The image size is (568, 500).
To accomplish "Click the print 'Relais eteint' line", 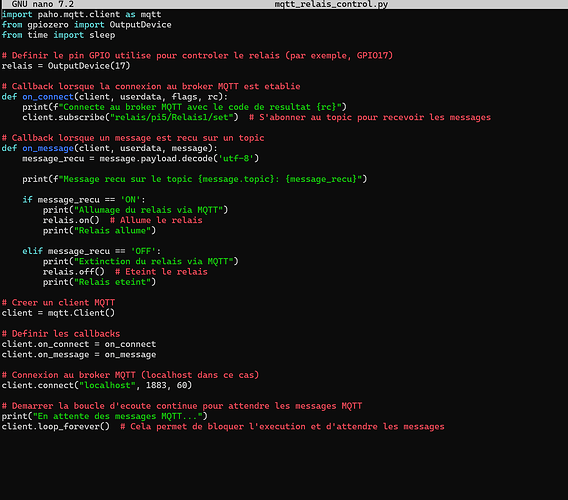I will (x=99, y=282).
